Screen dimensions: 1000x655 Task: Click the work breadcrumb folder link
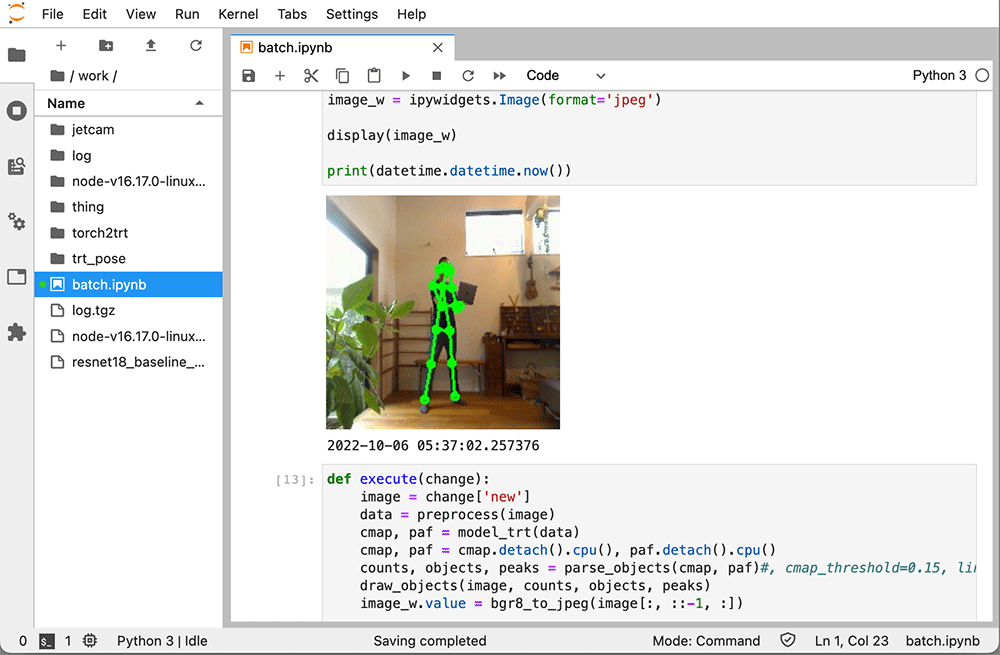[x=93, y=76]
